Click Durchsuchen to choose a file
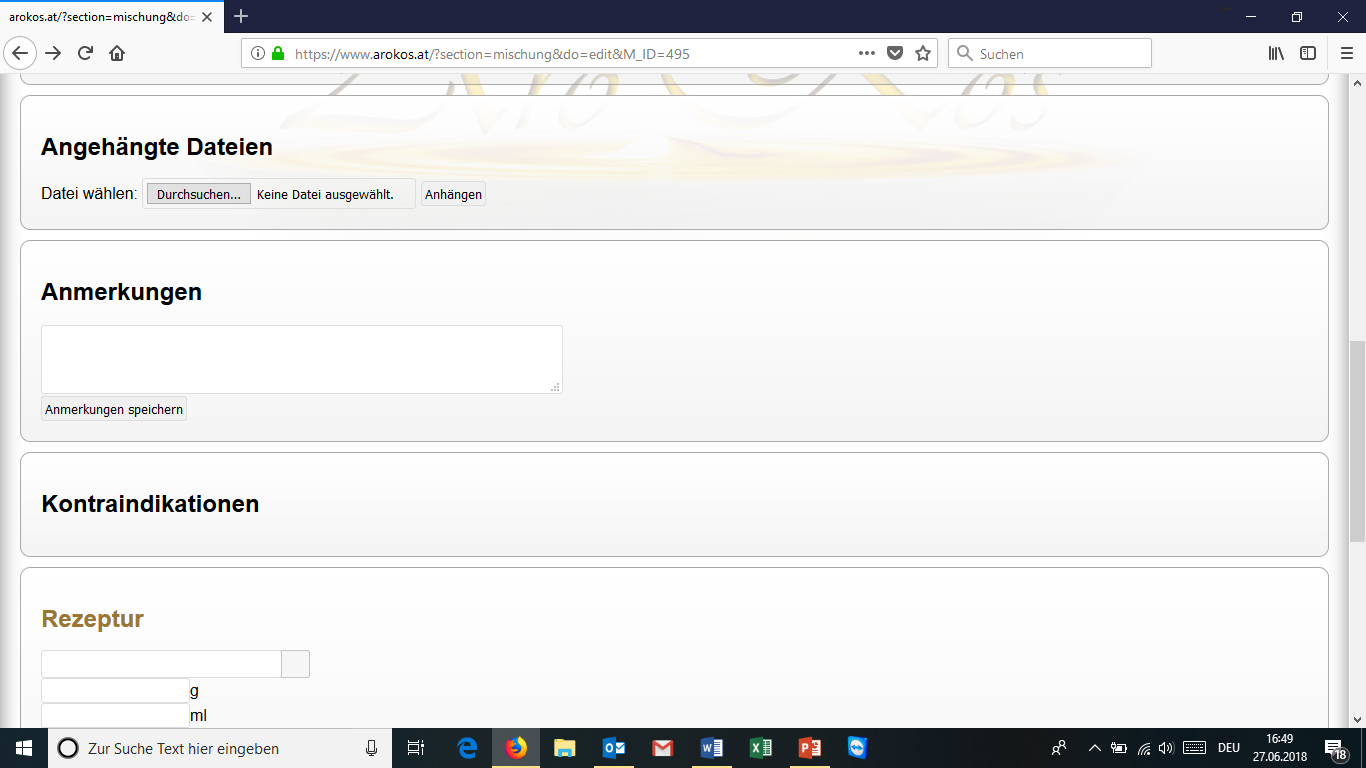 pyautogui.click(x=199, y=194)
